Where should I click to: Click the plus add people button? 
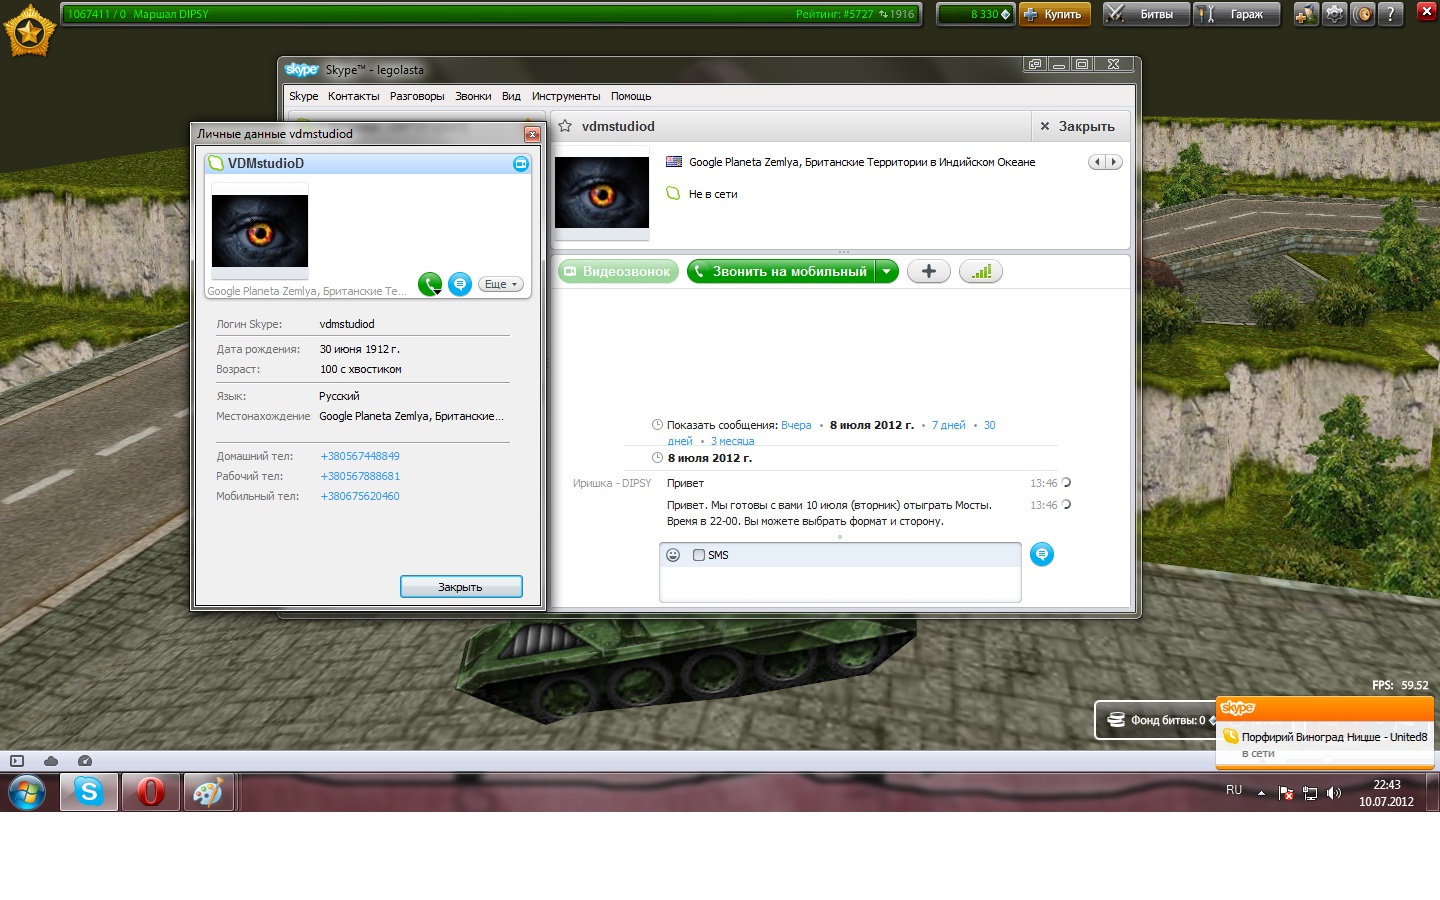[929, 271]
